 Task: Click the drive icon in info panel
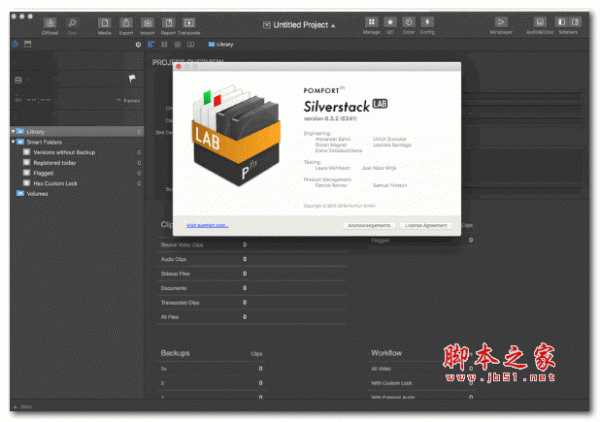click(x=18, y=80)
